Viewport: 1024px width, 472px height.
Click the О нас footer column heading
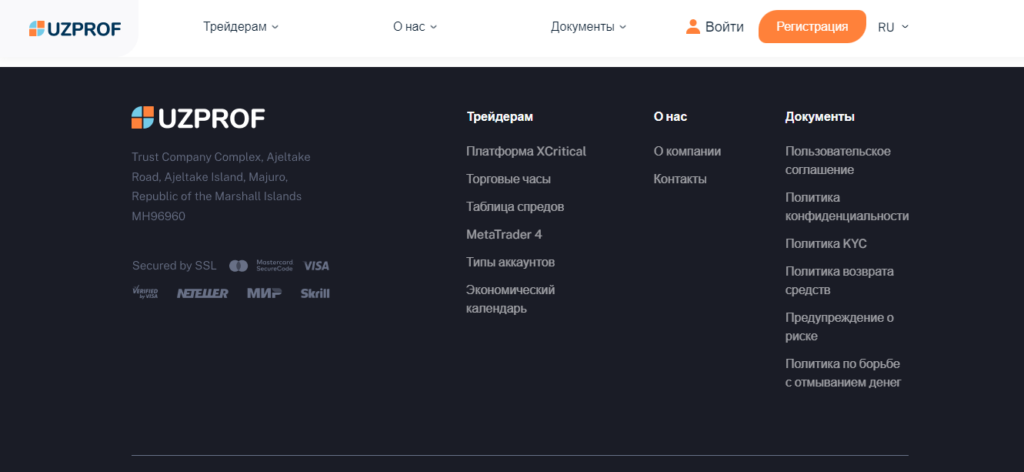click(670, 117)
